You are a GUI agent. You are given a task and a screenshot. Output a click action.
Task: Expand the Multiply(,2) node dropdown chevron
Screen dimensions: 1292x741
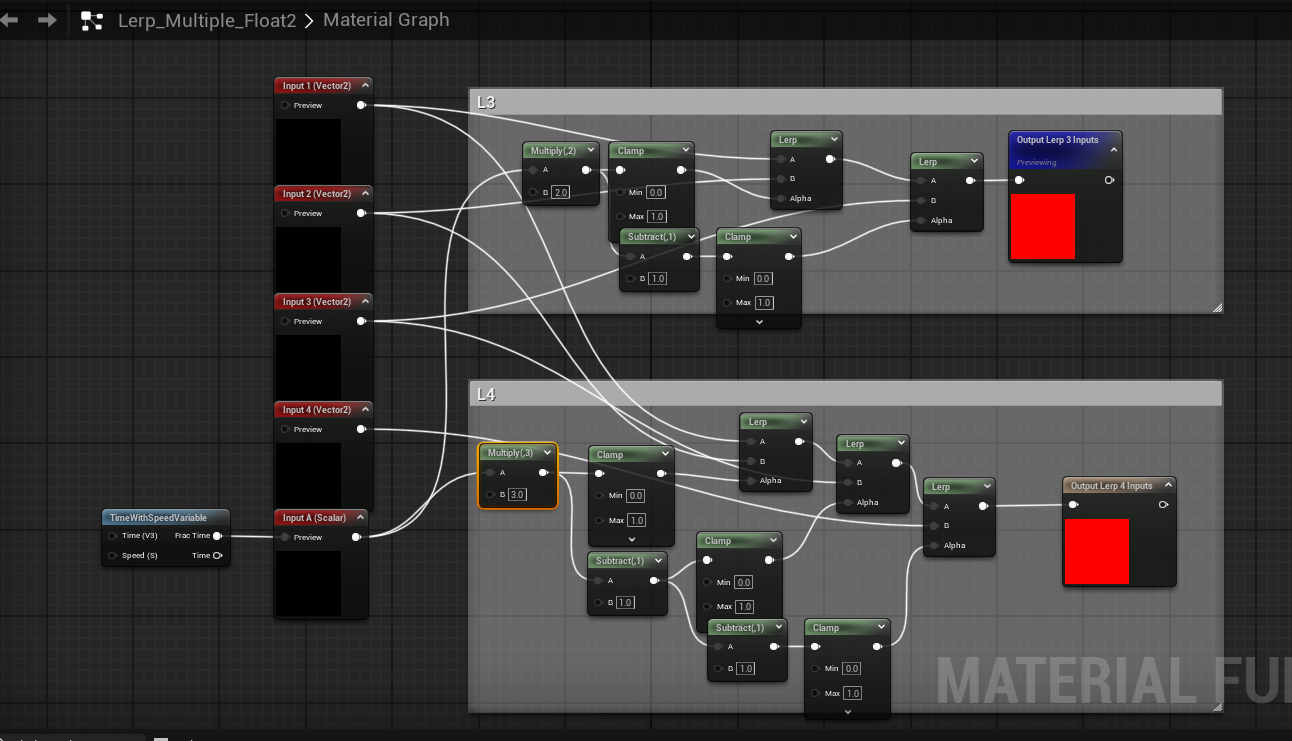coord(598,151)
